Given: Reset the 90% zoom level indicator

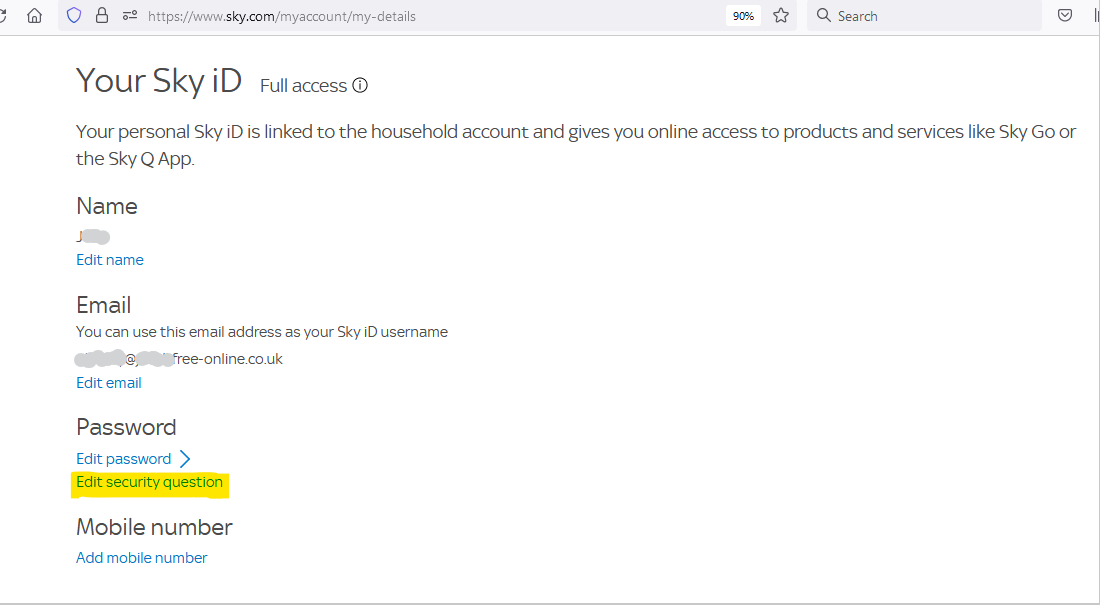Looking at the screenshot, I should point(743,16).
